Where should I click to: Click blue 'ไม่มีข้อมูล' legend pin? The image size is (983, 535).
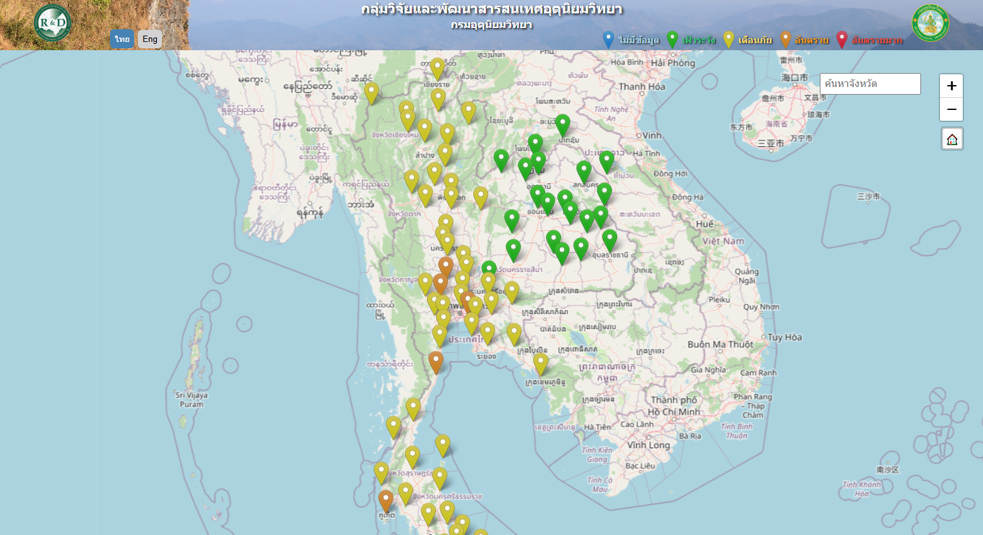coord(608,40)
